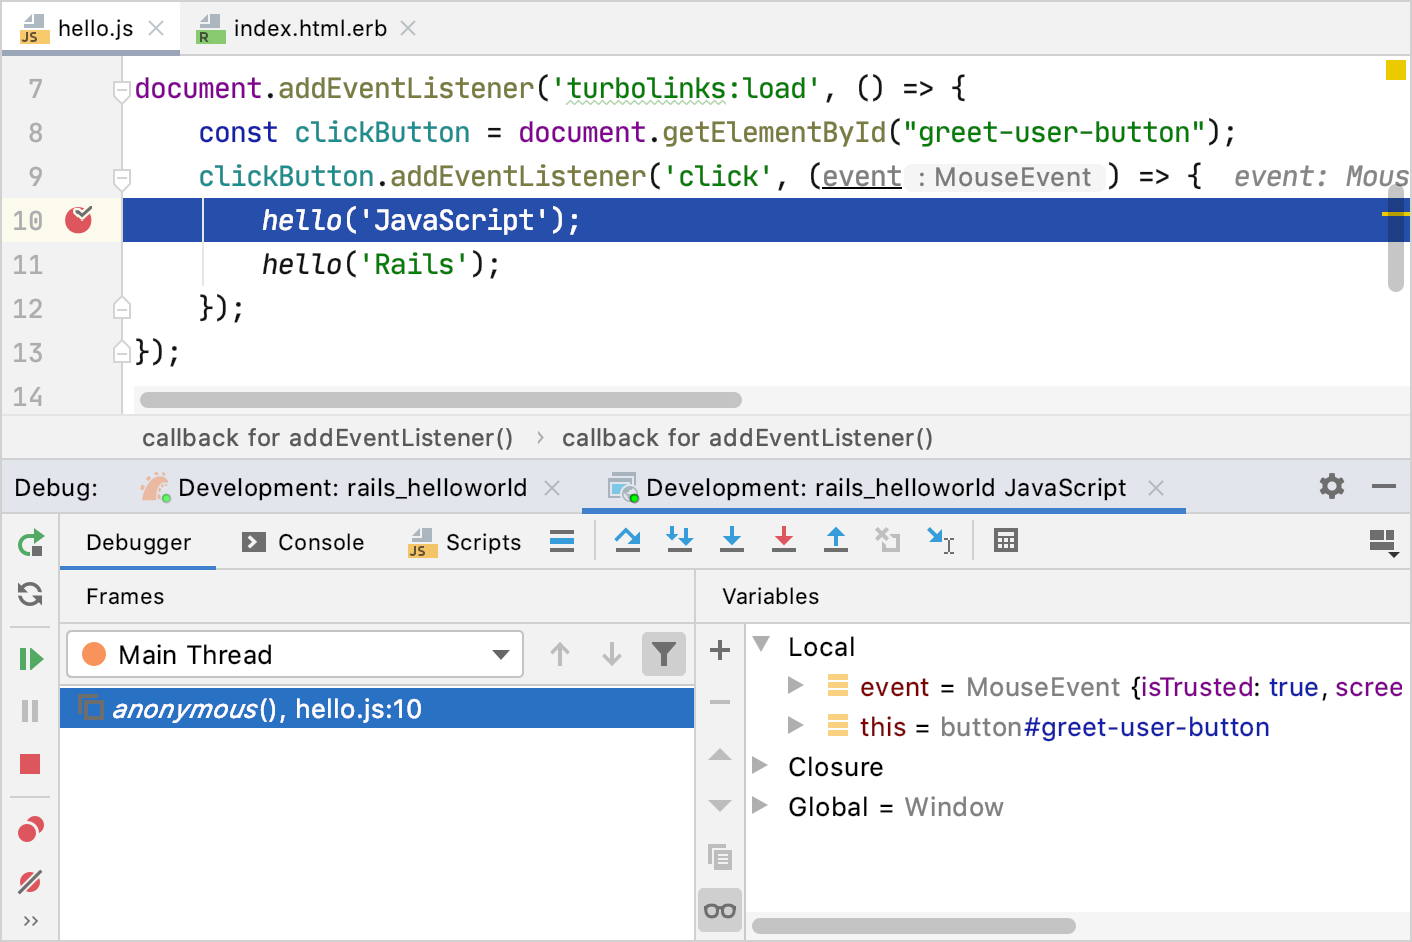This screenshot has height=942, width=1412.
Task: Switch to the index.html.erb editor tab
Action: click(x=309, y=28)
